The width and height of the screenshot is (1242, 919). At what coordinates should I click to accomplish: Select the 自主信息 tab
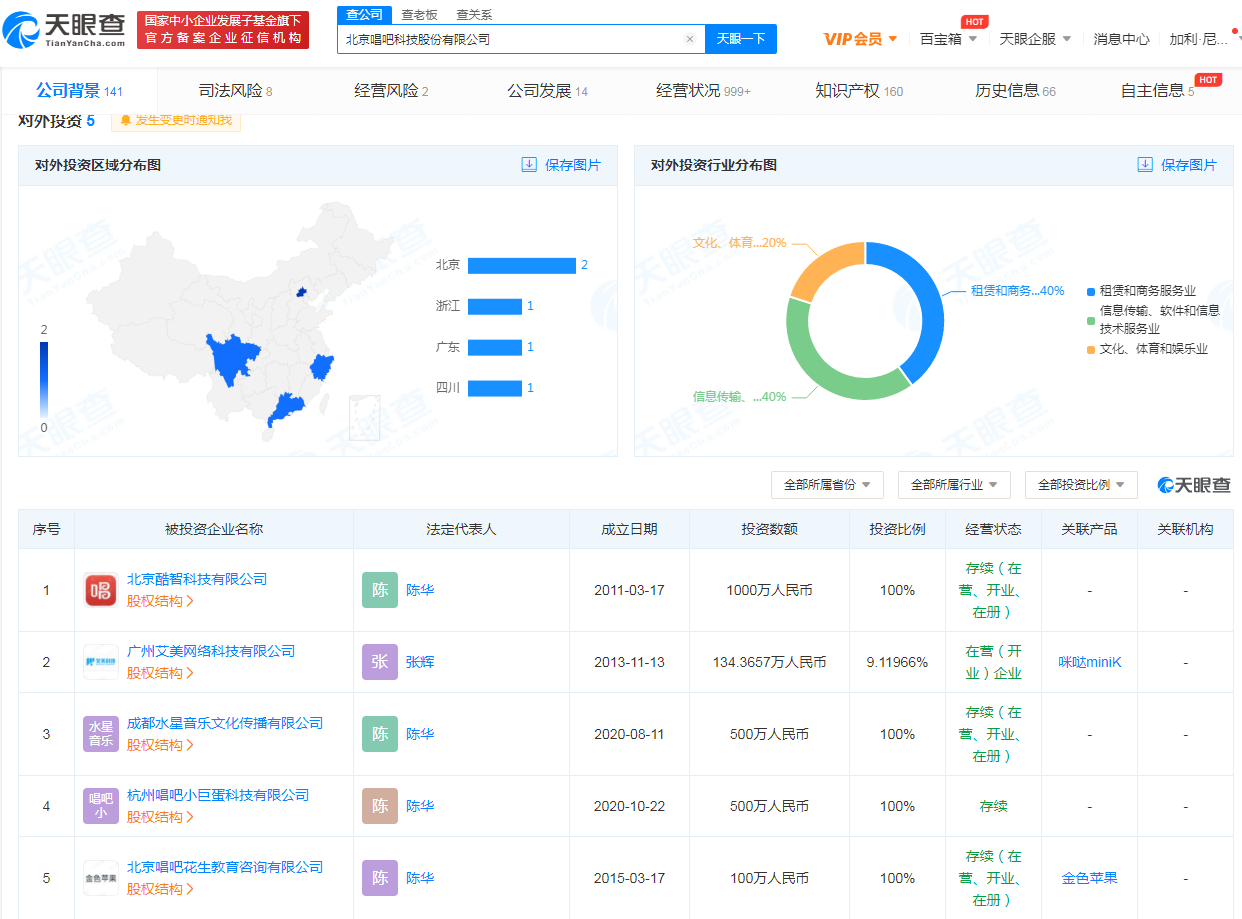(x=1157, y=91)
